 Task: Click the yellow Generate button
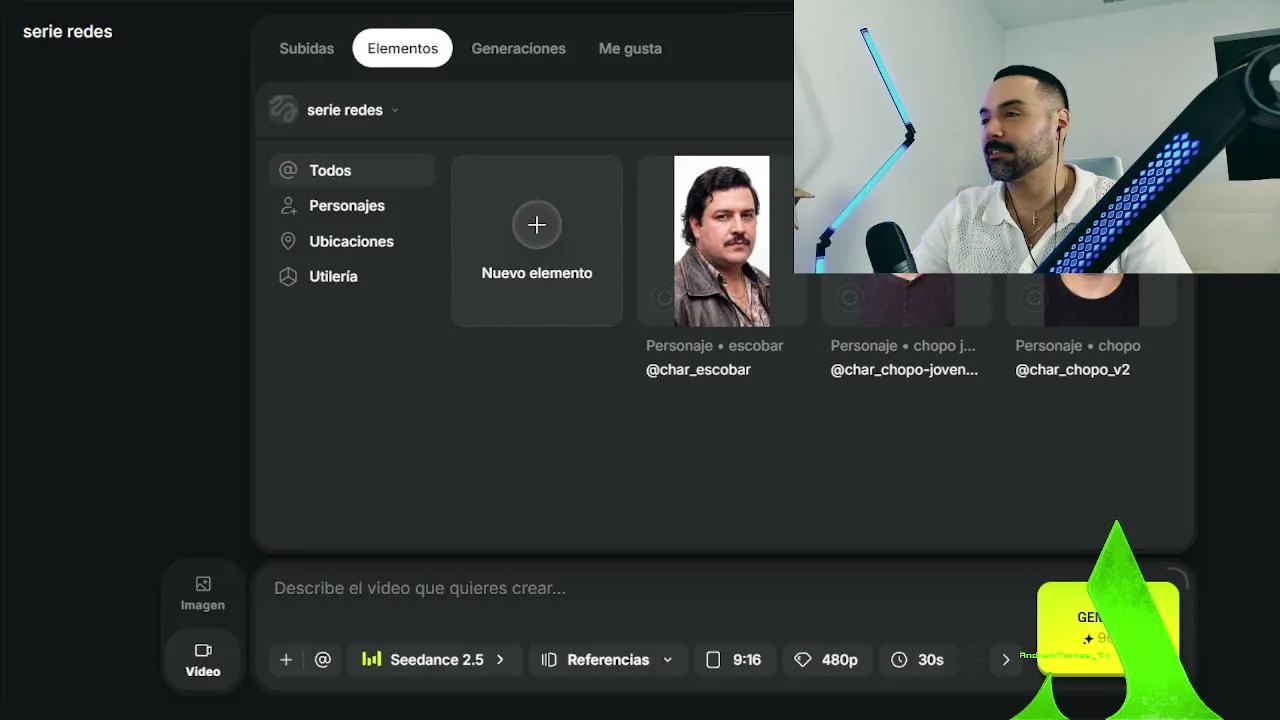(1108, 628)
